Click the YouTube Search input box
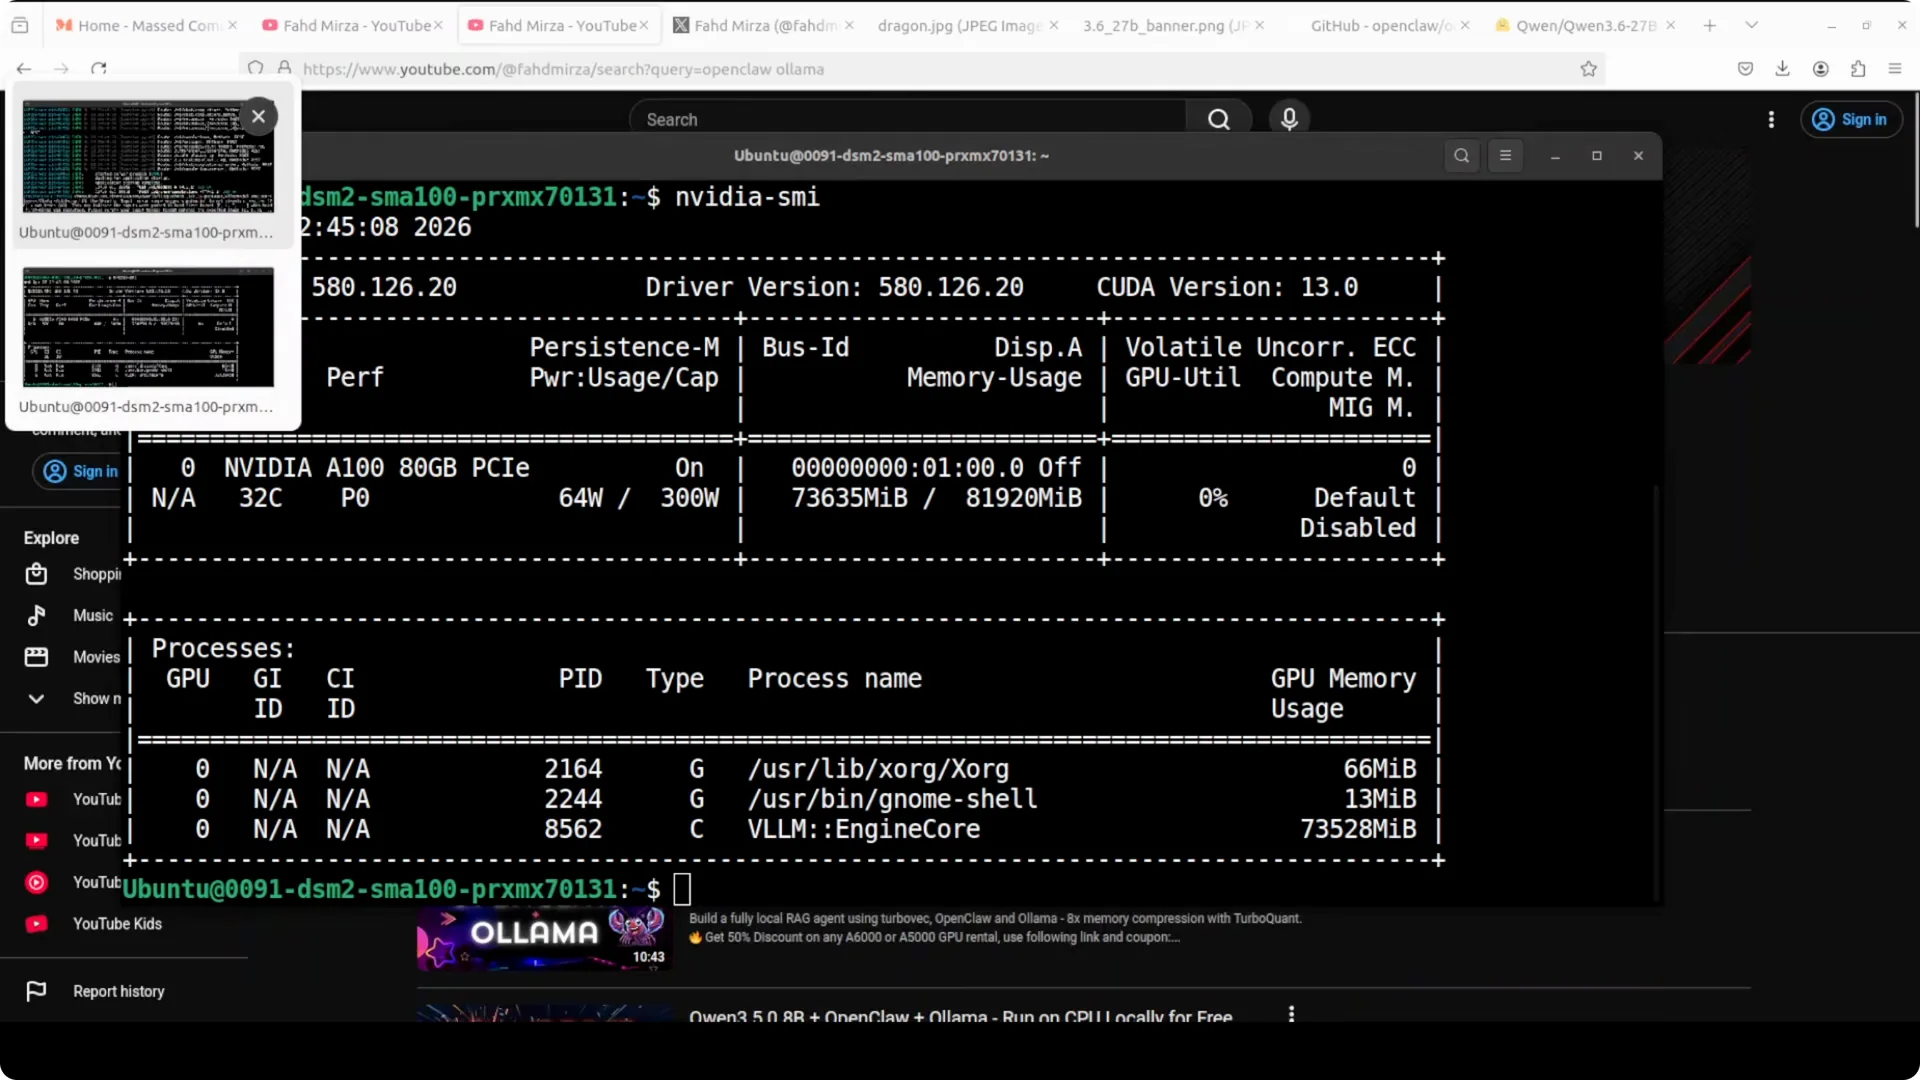This screenshot has height=1080, width=1920. tap(908, 119)
